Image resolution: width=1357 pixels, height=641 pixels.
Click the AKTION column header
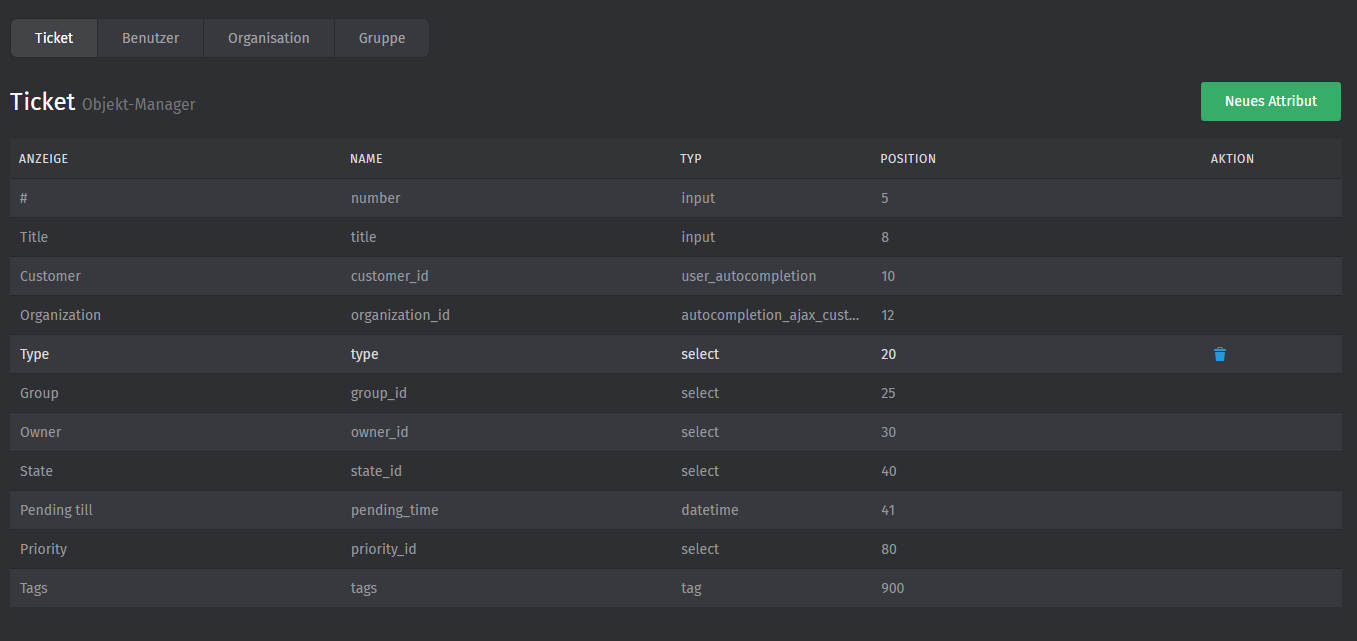coord(1232,159)
